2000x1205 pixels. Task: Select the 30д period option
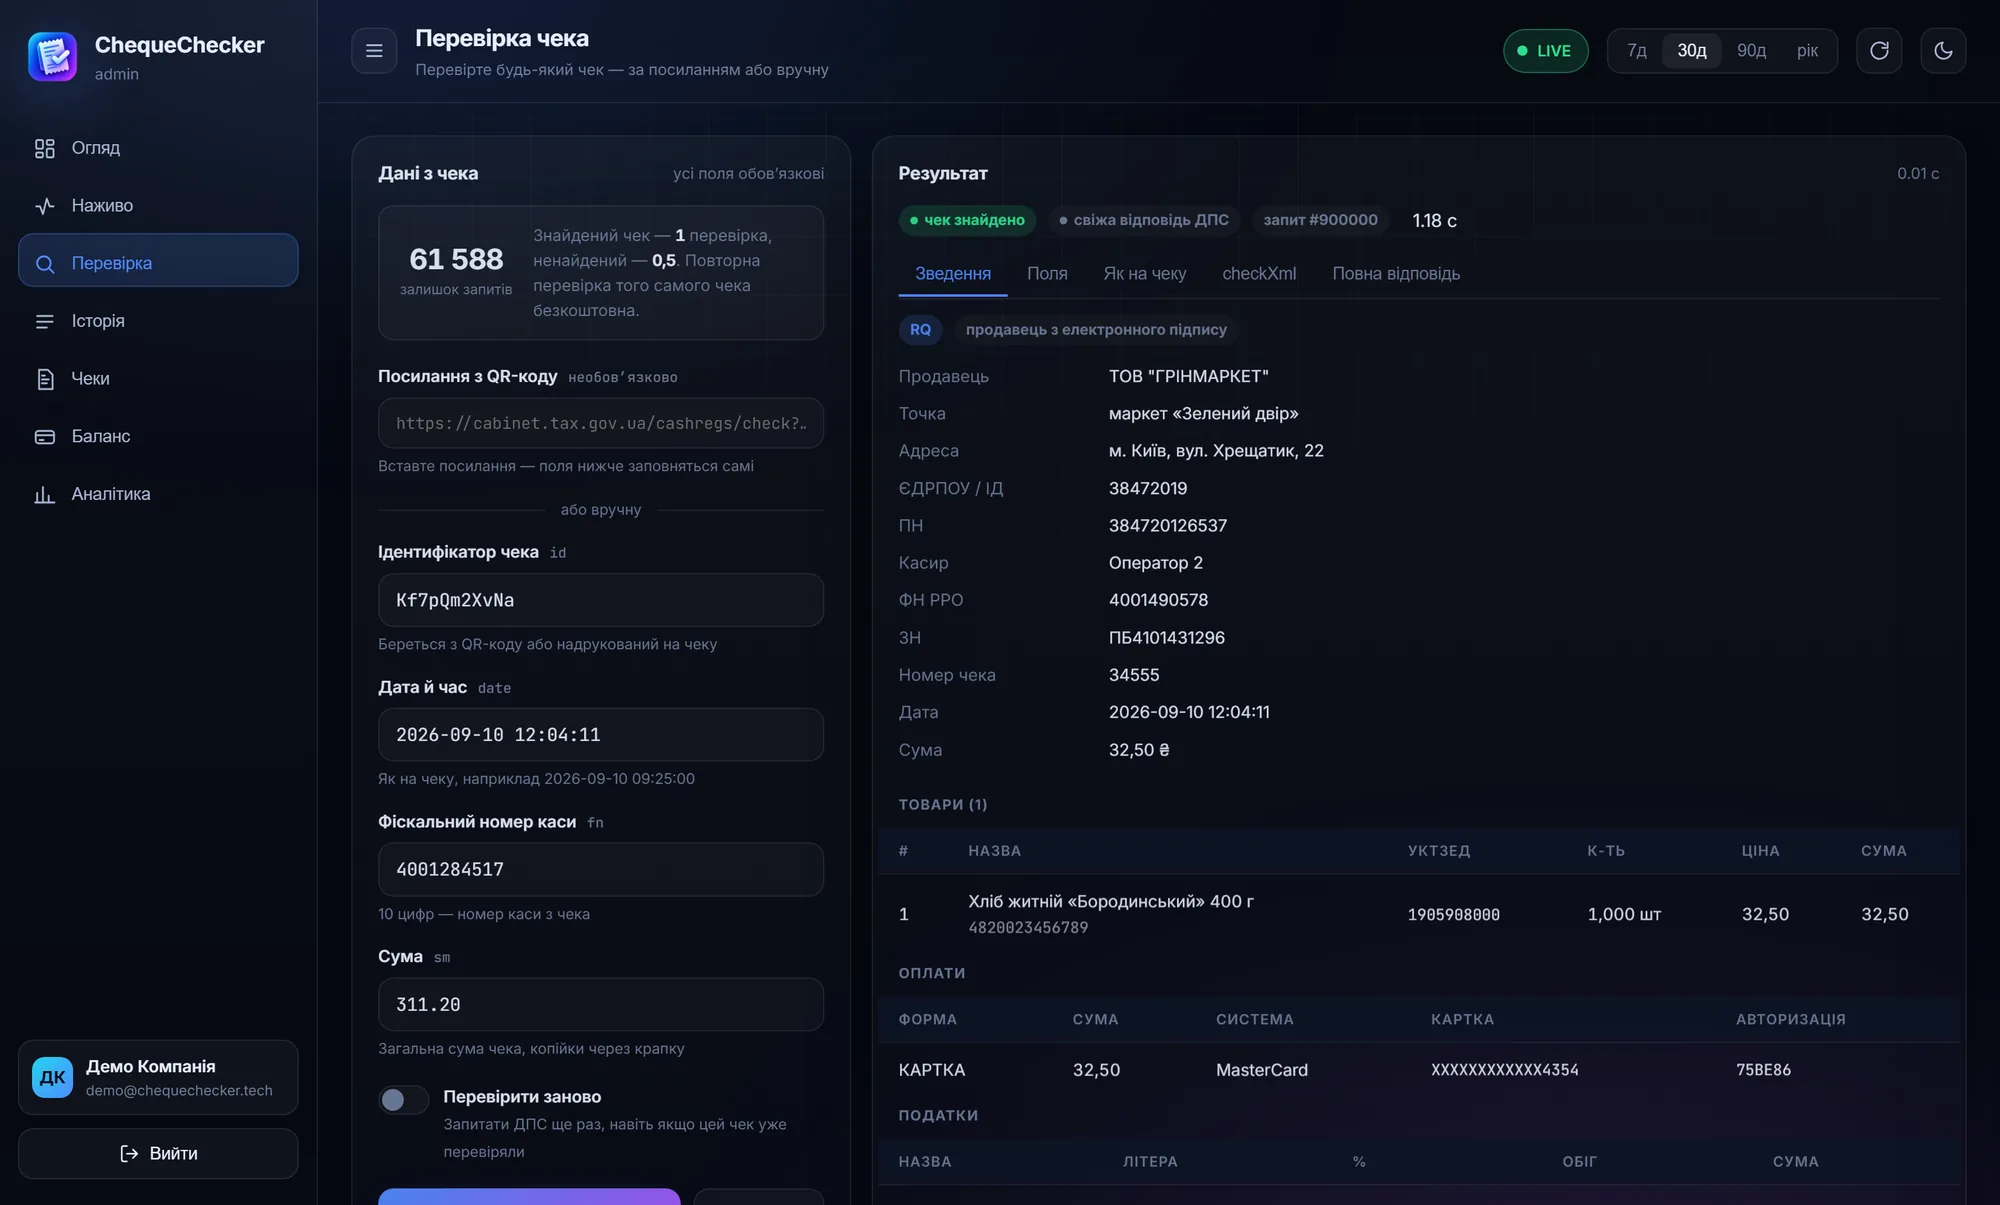[x=1692, y=51]
